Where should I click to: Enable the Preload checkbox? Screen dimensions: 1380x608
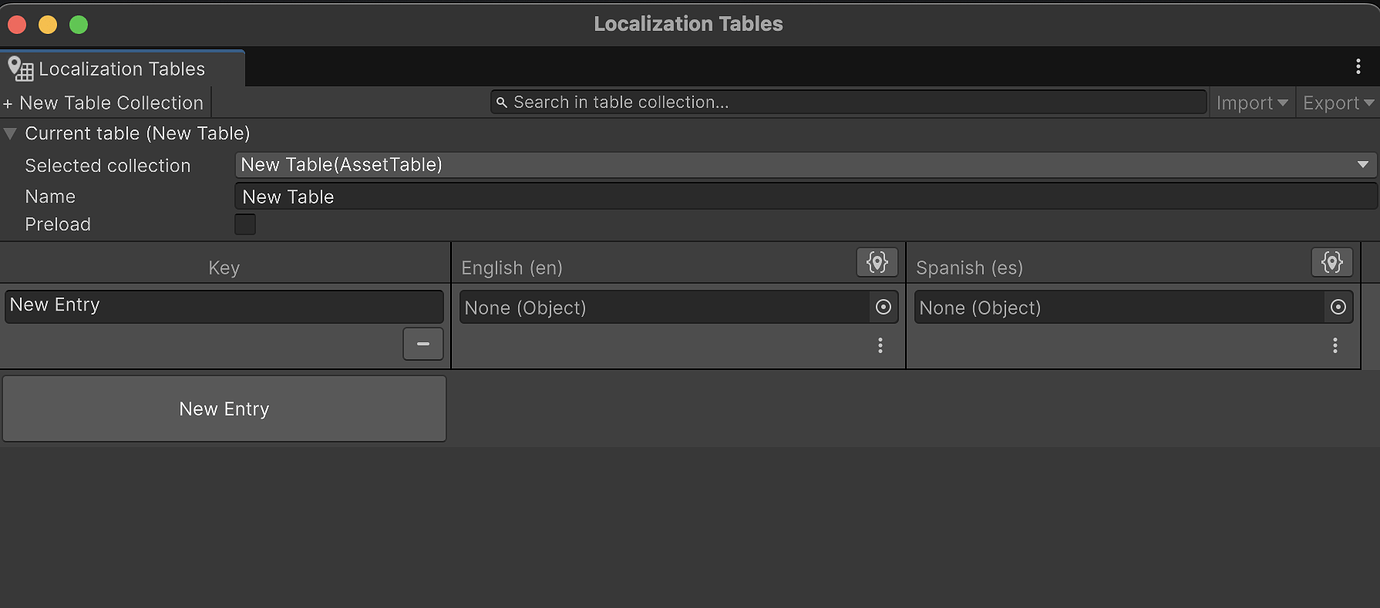click(244, 224)
